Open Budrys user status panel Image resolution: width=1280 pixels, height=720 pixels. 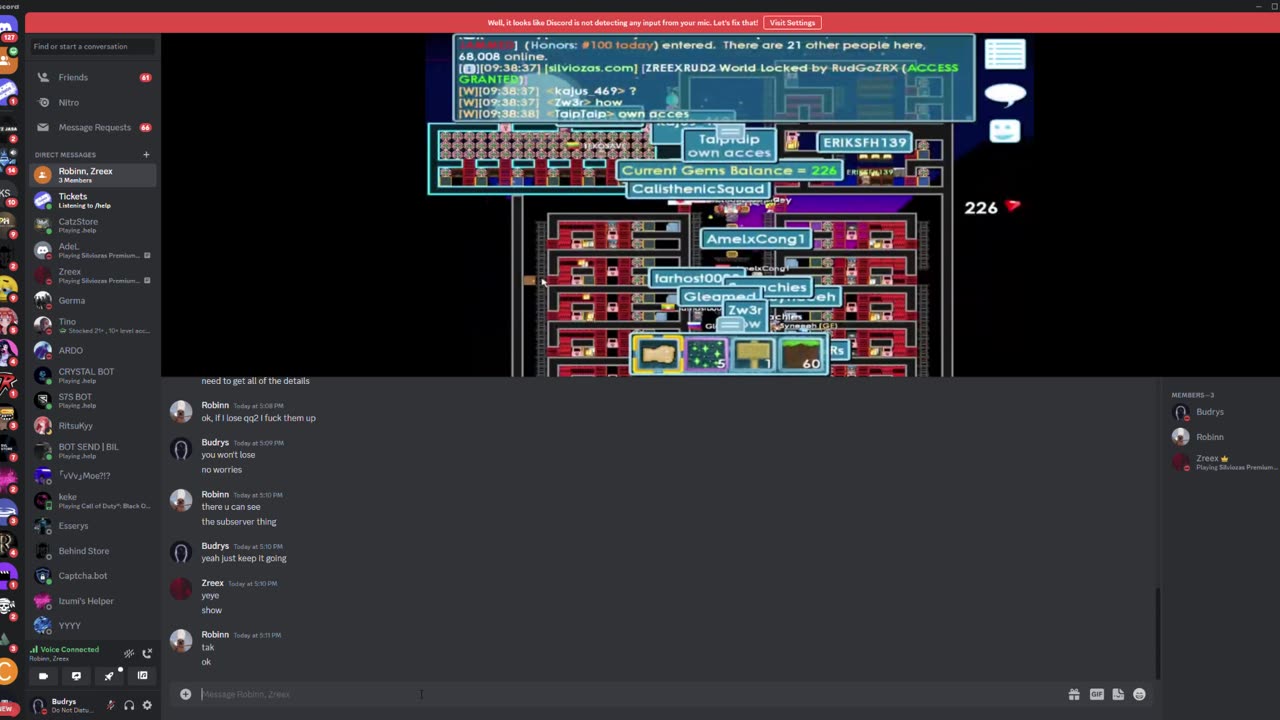pos(65,705)
